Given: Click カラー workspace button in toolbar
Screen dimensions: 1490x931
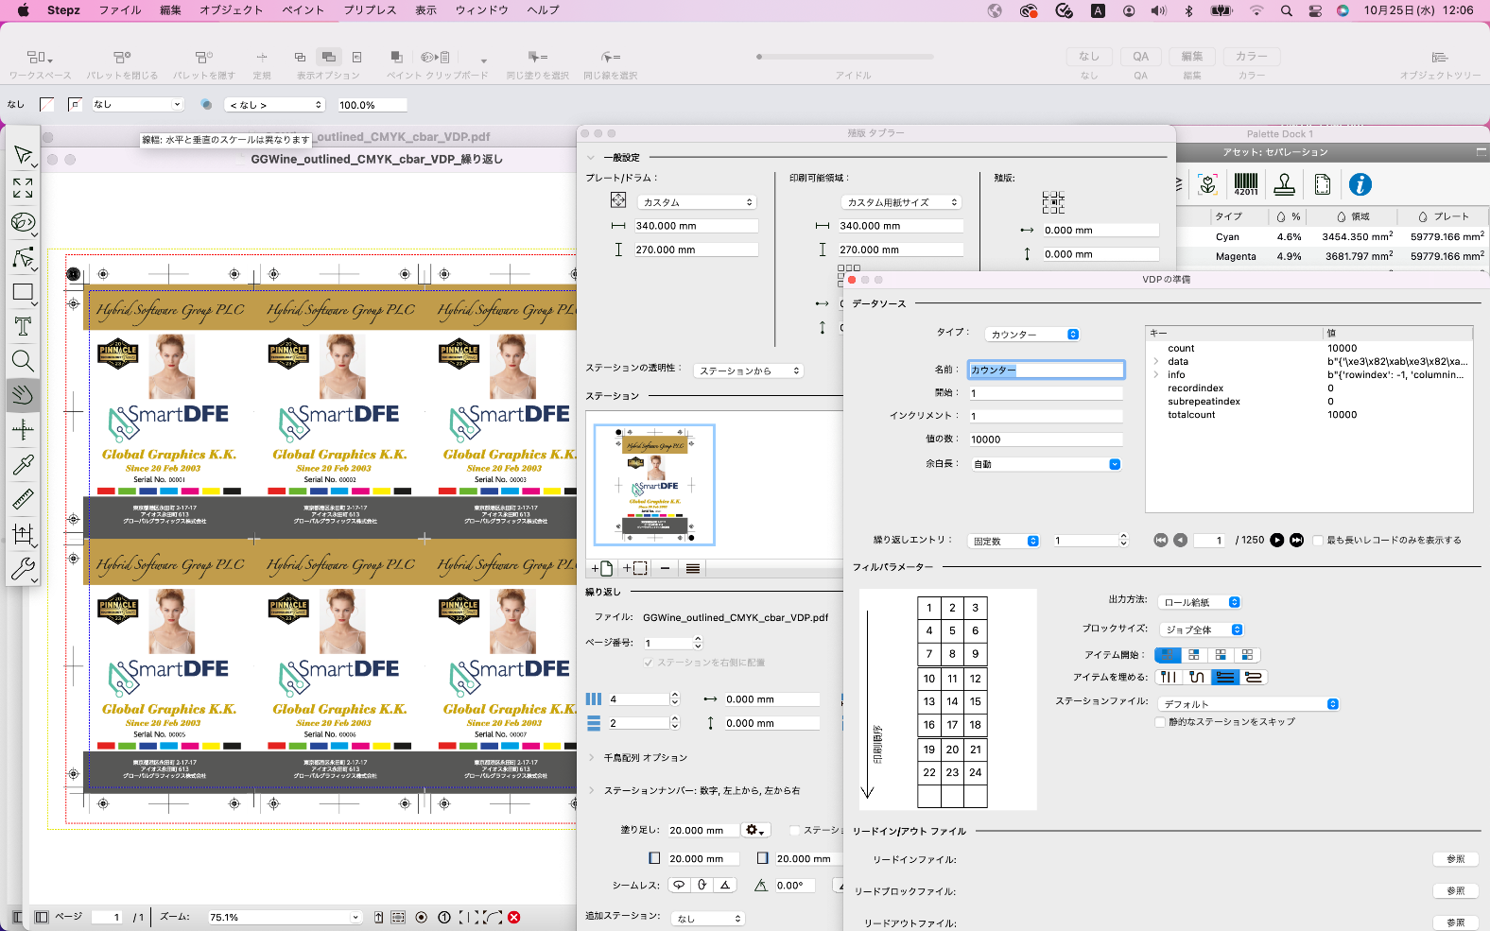Looking at the screenshot, I should coord(1251,57).
